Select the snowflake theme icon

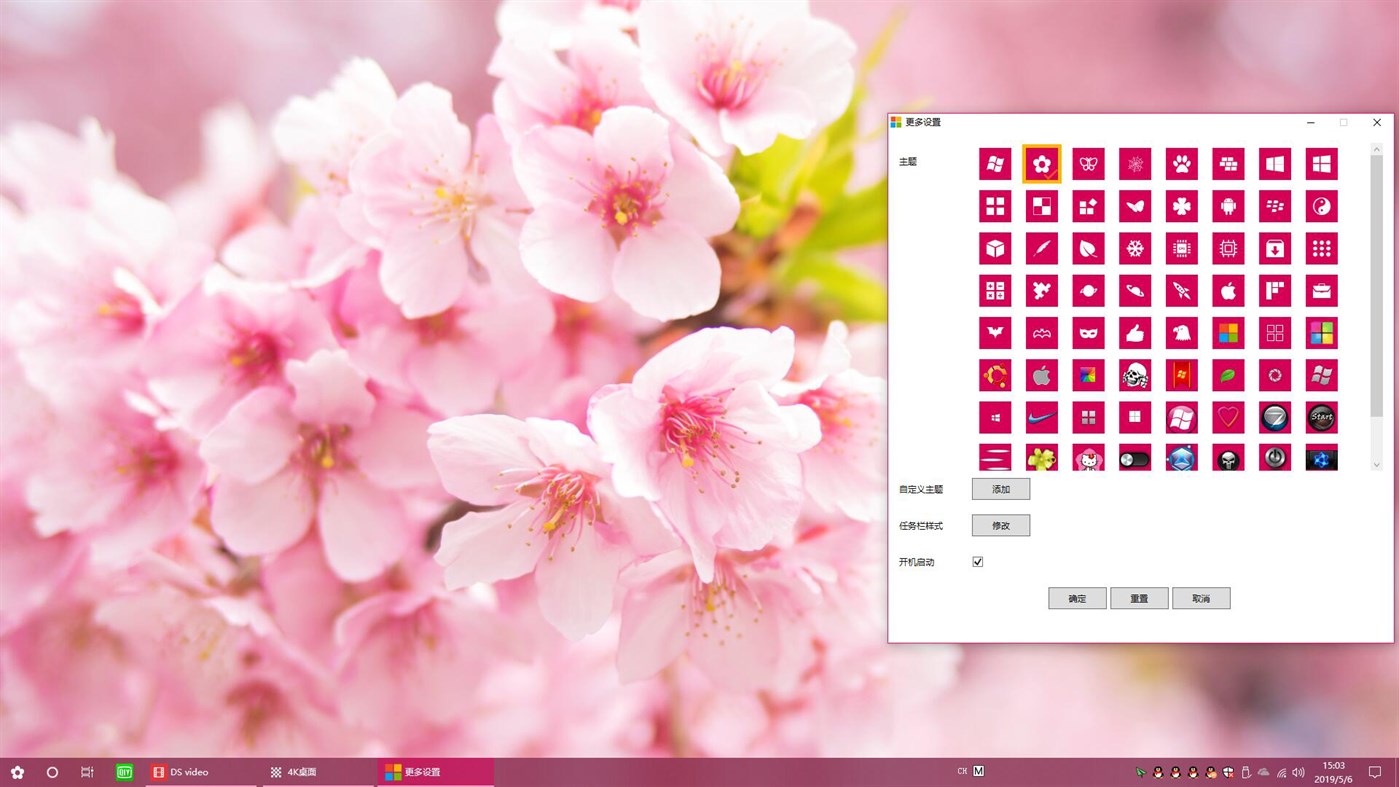point(1135,248)
